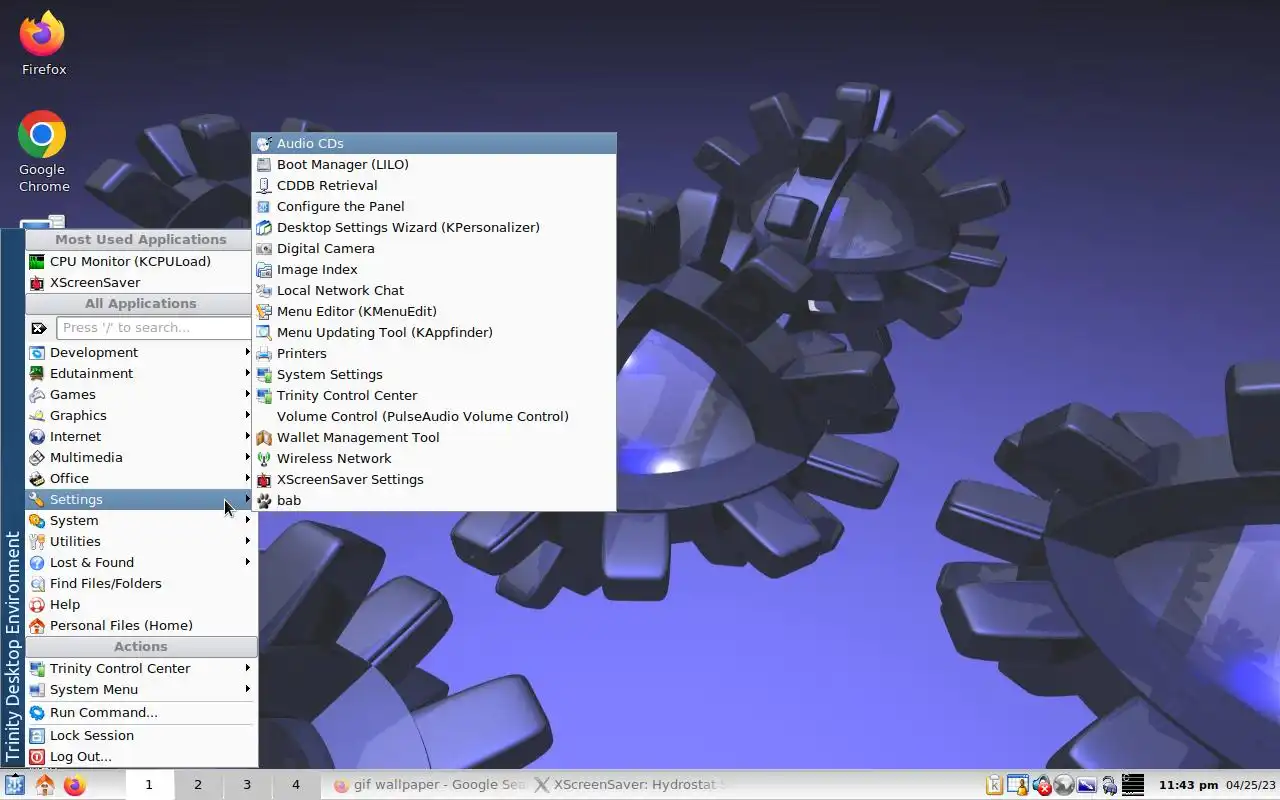Open XScreenSaver Settings
The height and width of the screenshot is (800, 1280).
434,479
